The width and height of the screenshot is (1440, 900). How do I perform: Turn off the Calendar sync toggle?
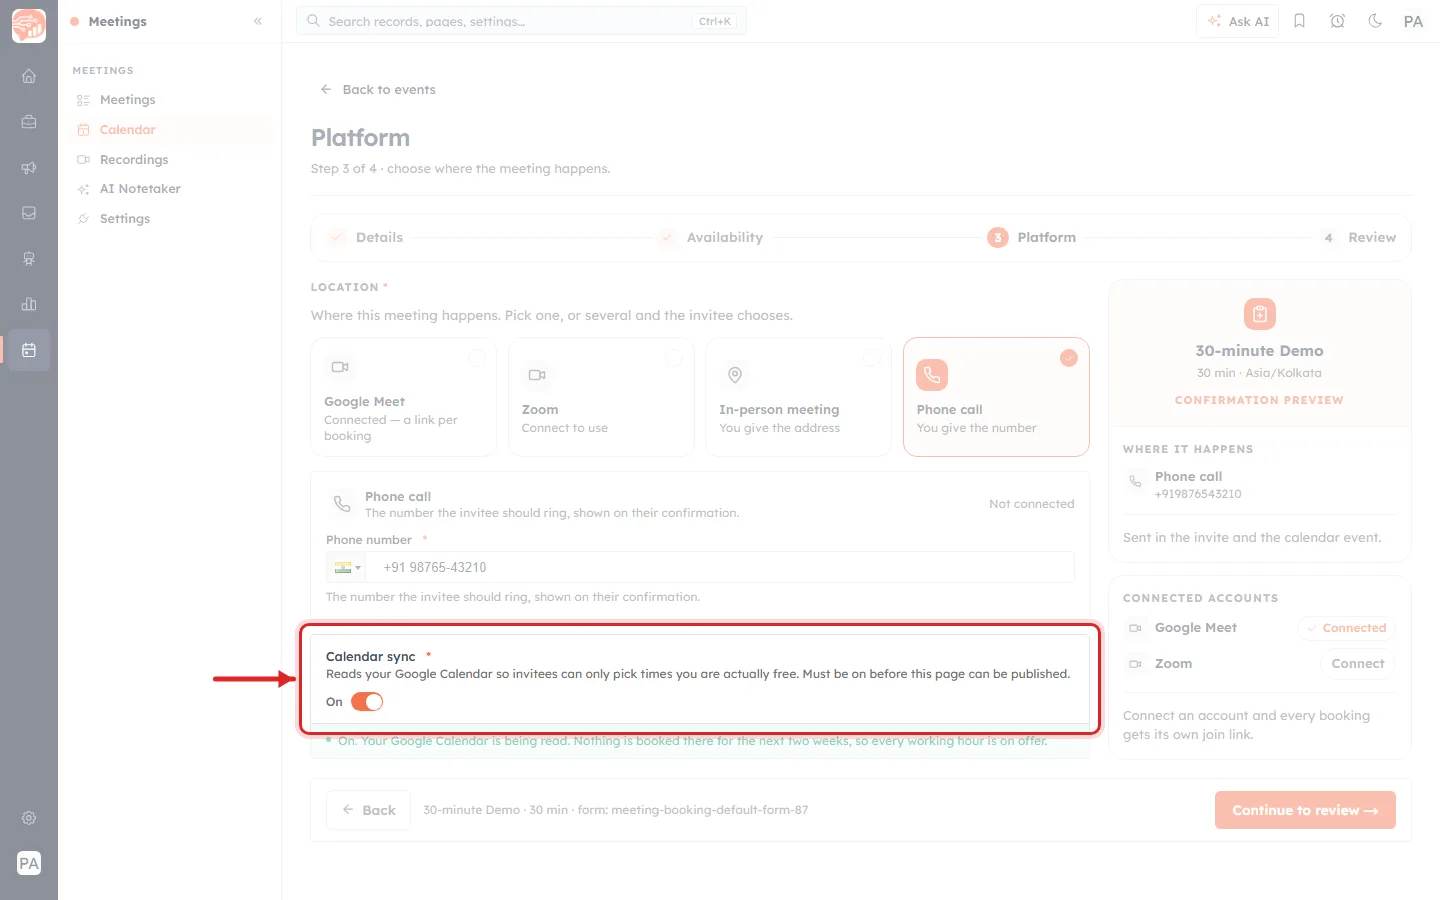coord(367,702)
